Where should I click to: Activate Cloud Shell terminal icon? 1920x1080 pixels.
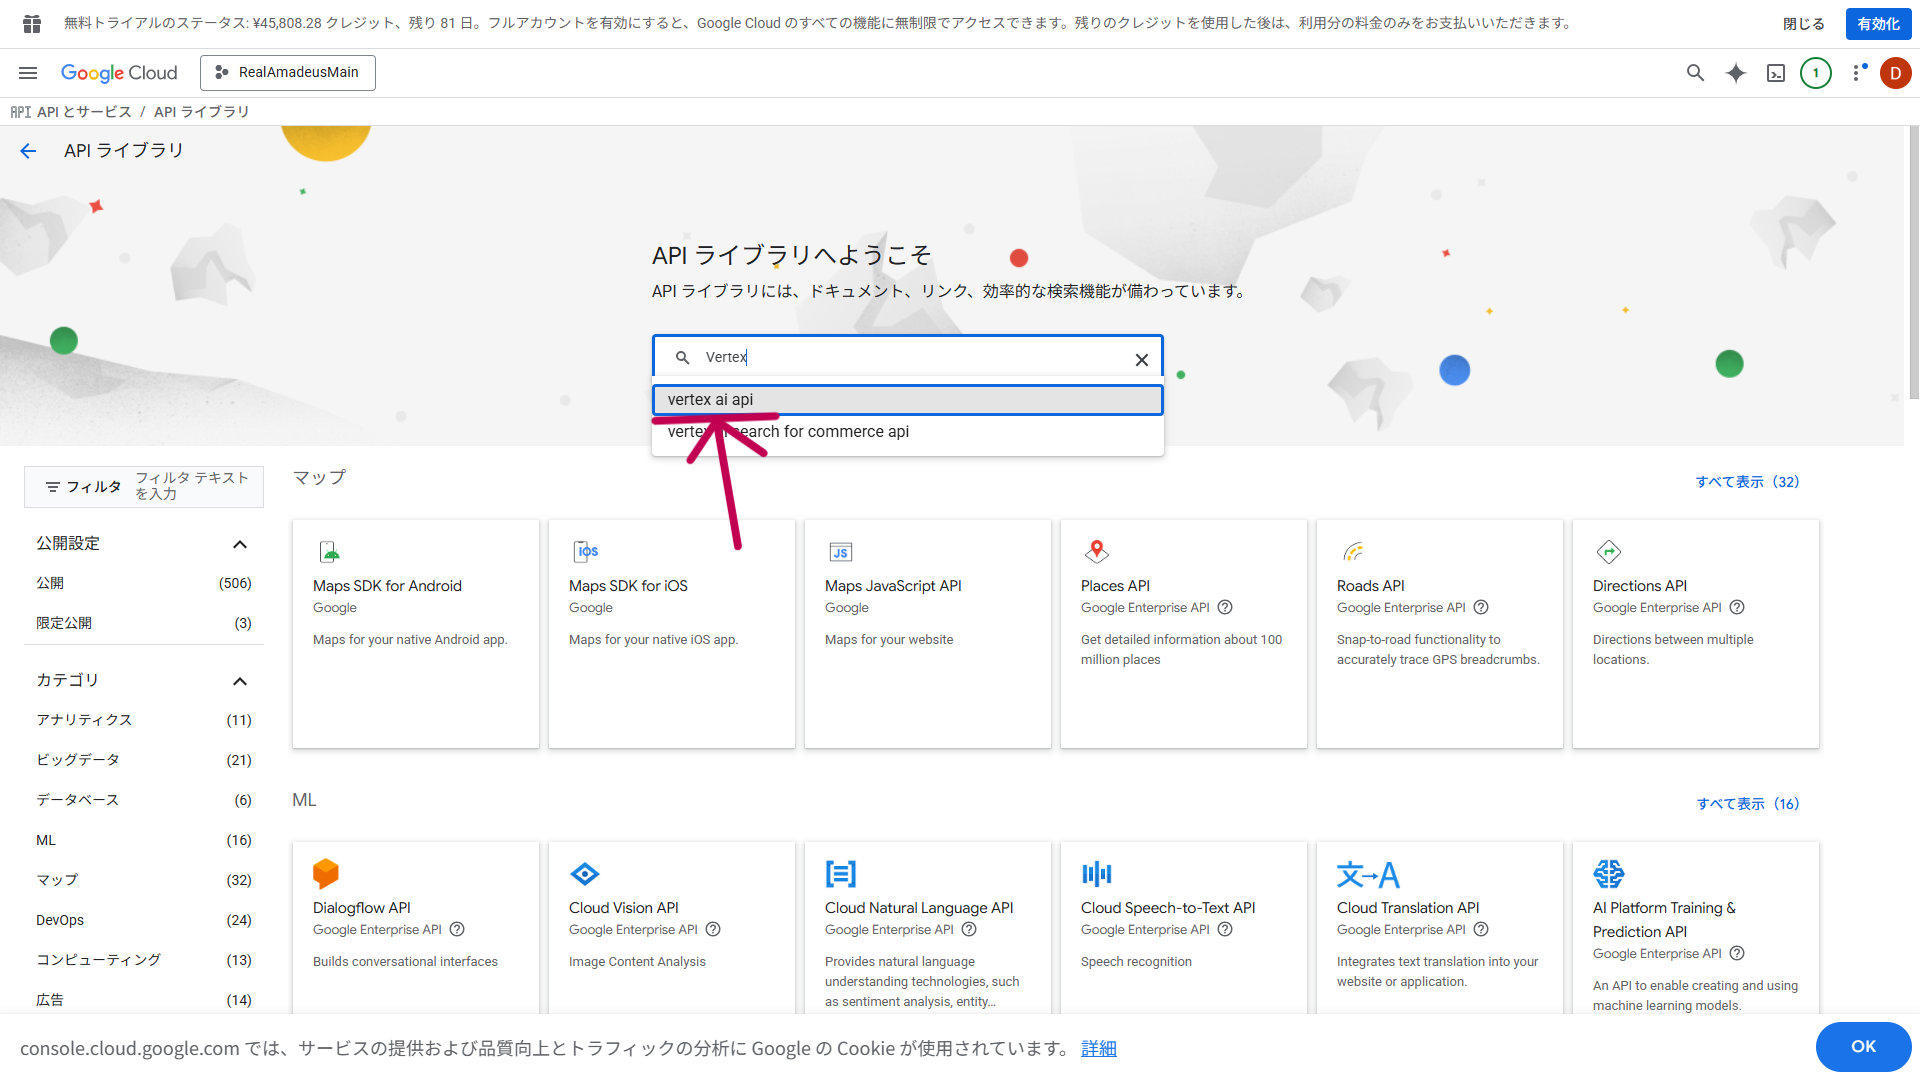[x=1776, y=73]
